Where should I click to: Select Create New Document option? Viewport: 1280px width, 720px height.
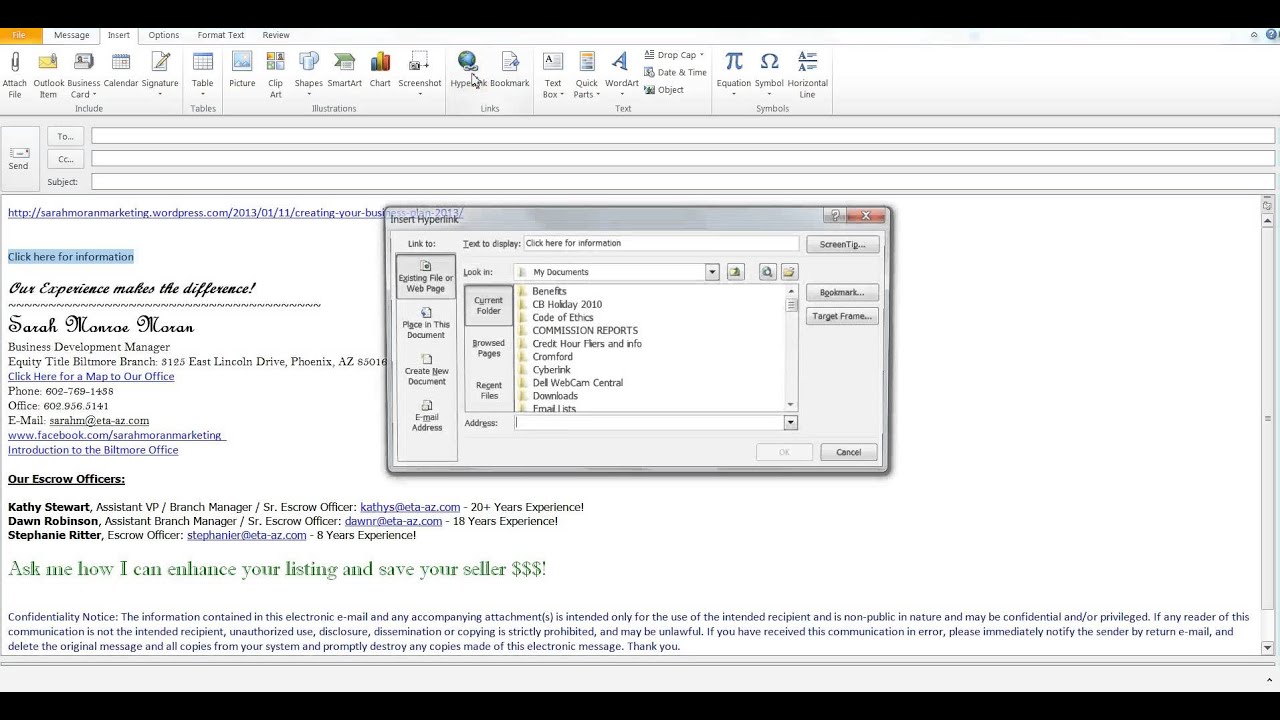coord(426,370)
